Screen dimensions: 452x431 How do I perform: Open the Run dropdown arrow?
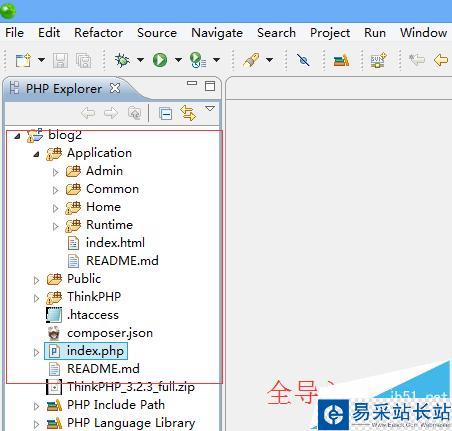coord(178,60)
